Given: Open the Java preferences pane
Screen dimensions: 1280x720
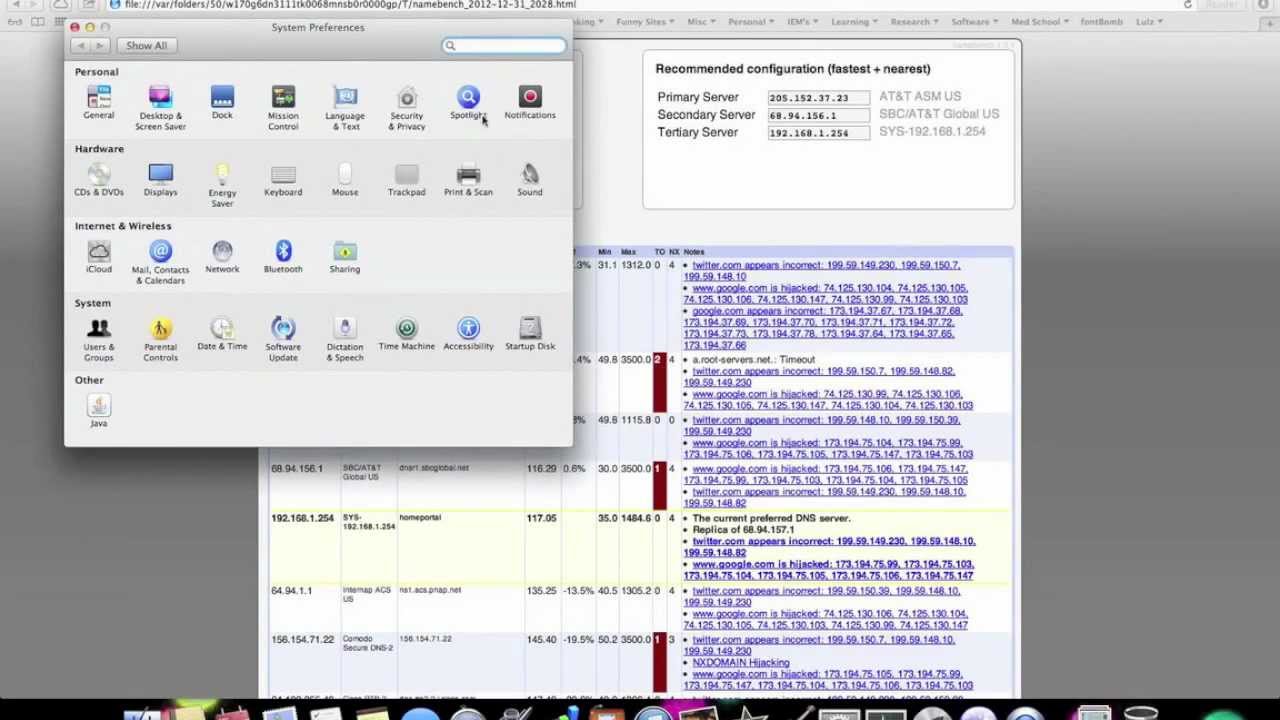Looking at the screenshot, I should coord(98,411).
